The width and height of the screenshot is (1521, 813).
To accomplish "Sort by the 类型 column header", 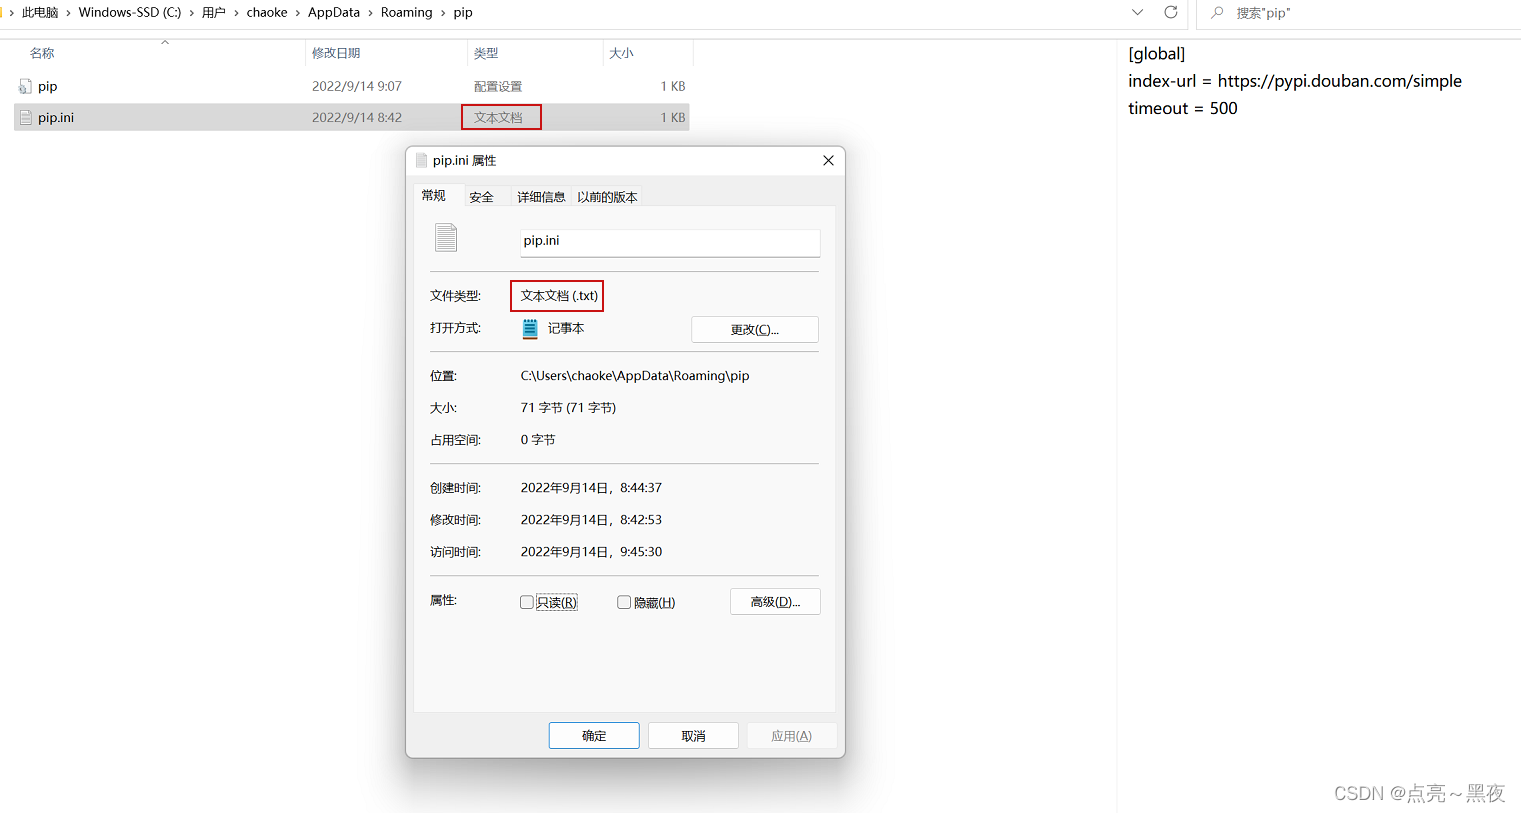I will [x=486, y=53].
